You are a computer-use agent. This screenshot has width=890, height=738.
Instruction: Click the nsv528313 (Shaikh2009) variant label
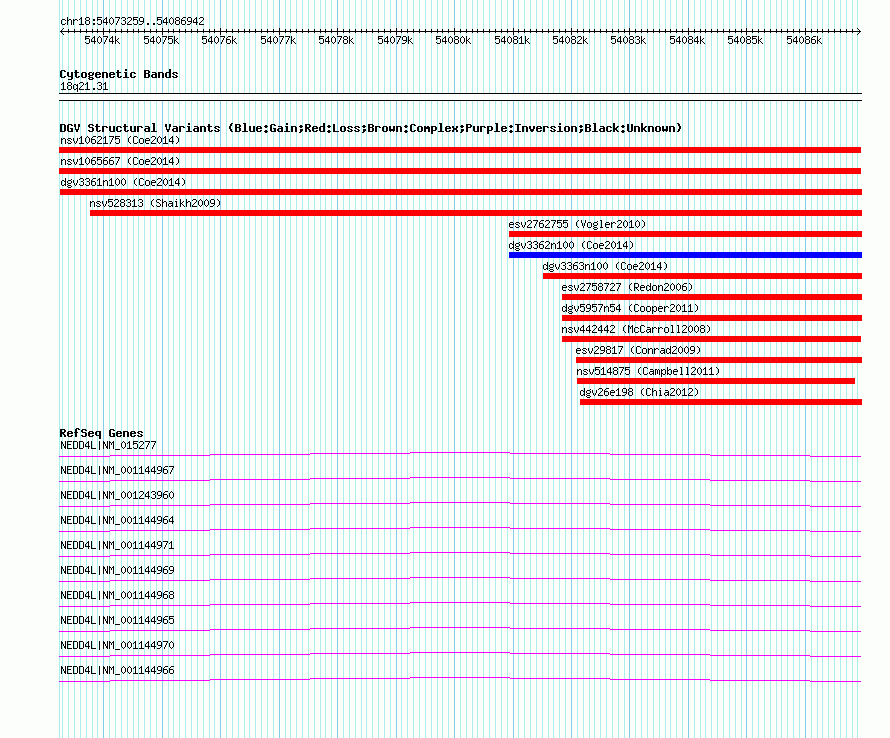coord(155,203)
